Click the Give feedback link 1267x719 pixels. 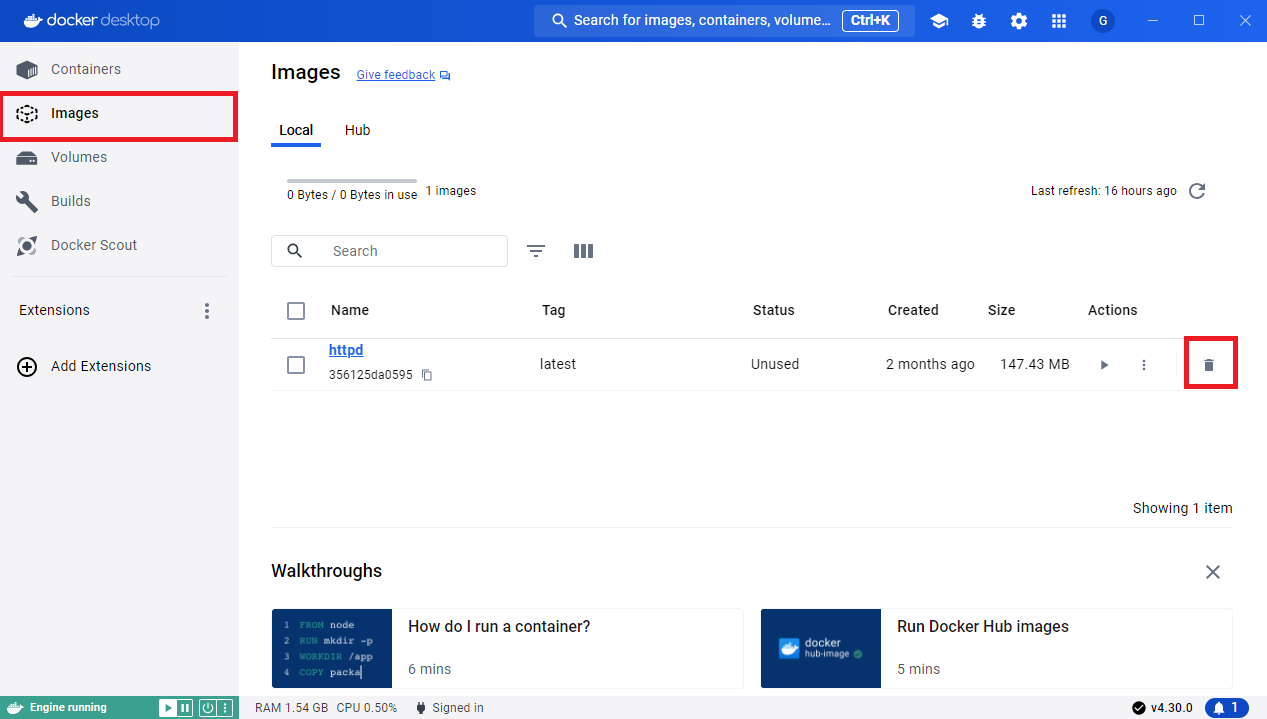(x=396, y=75)
